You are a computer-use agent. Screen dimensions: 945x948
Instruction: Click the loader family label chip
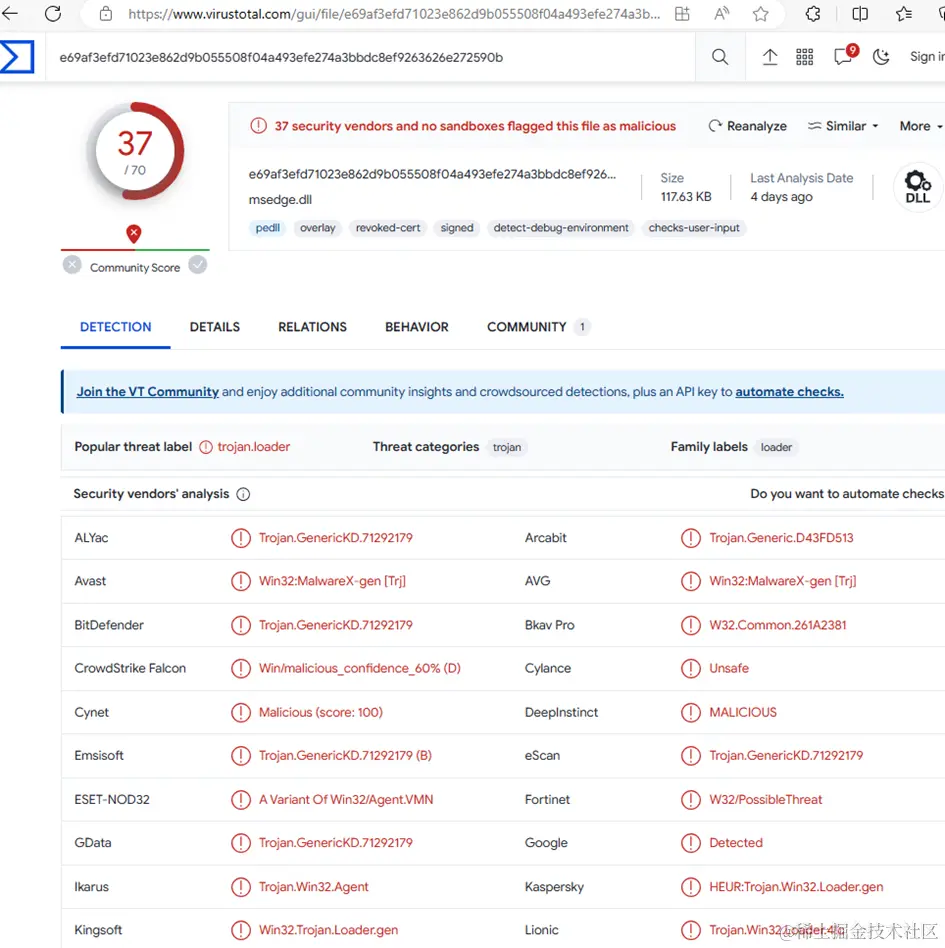(776, 447)
